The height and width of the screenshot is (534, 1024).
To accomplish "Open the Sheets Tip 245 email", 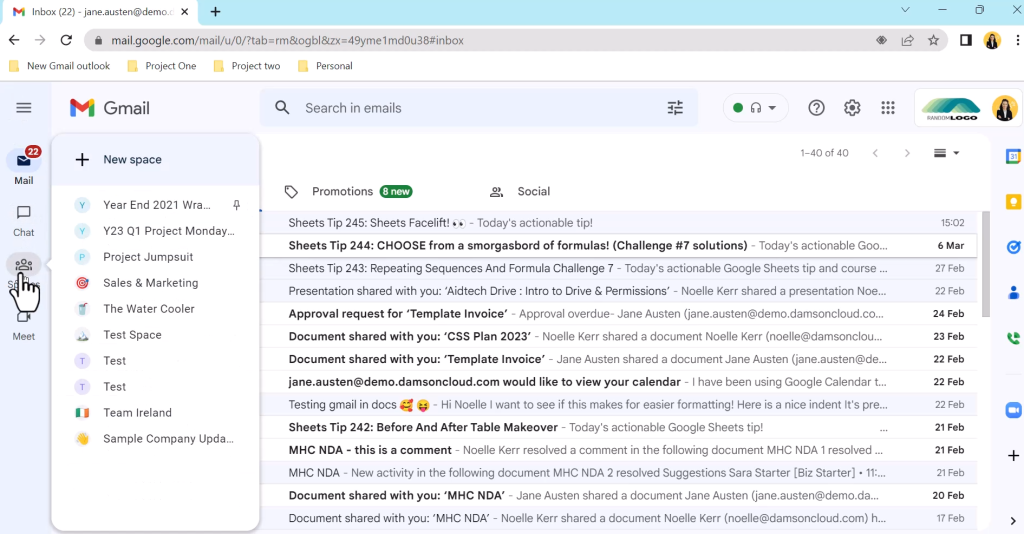I will [x=618, y=223].
